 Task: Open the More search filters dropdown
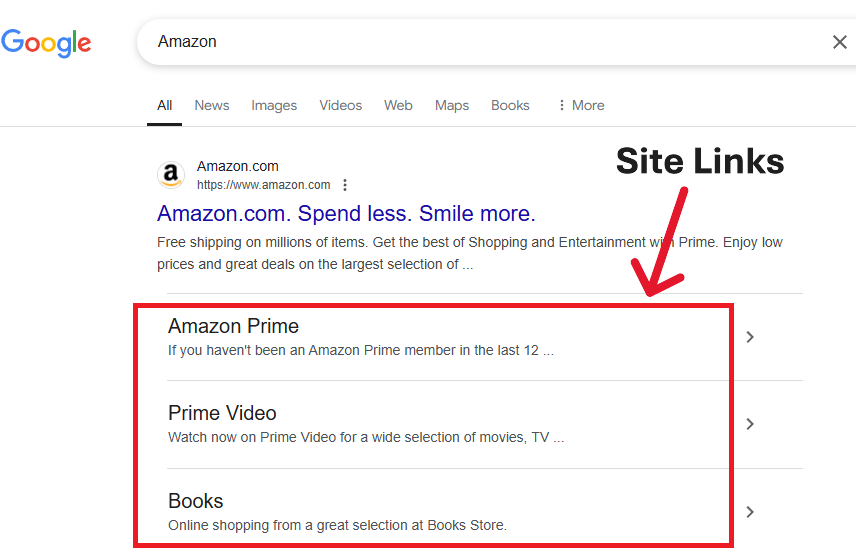[581, 105]
